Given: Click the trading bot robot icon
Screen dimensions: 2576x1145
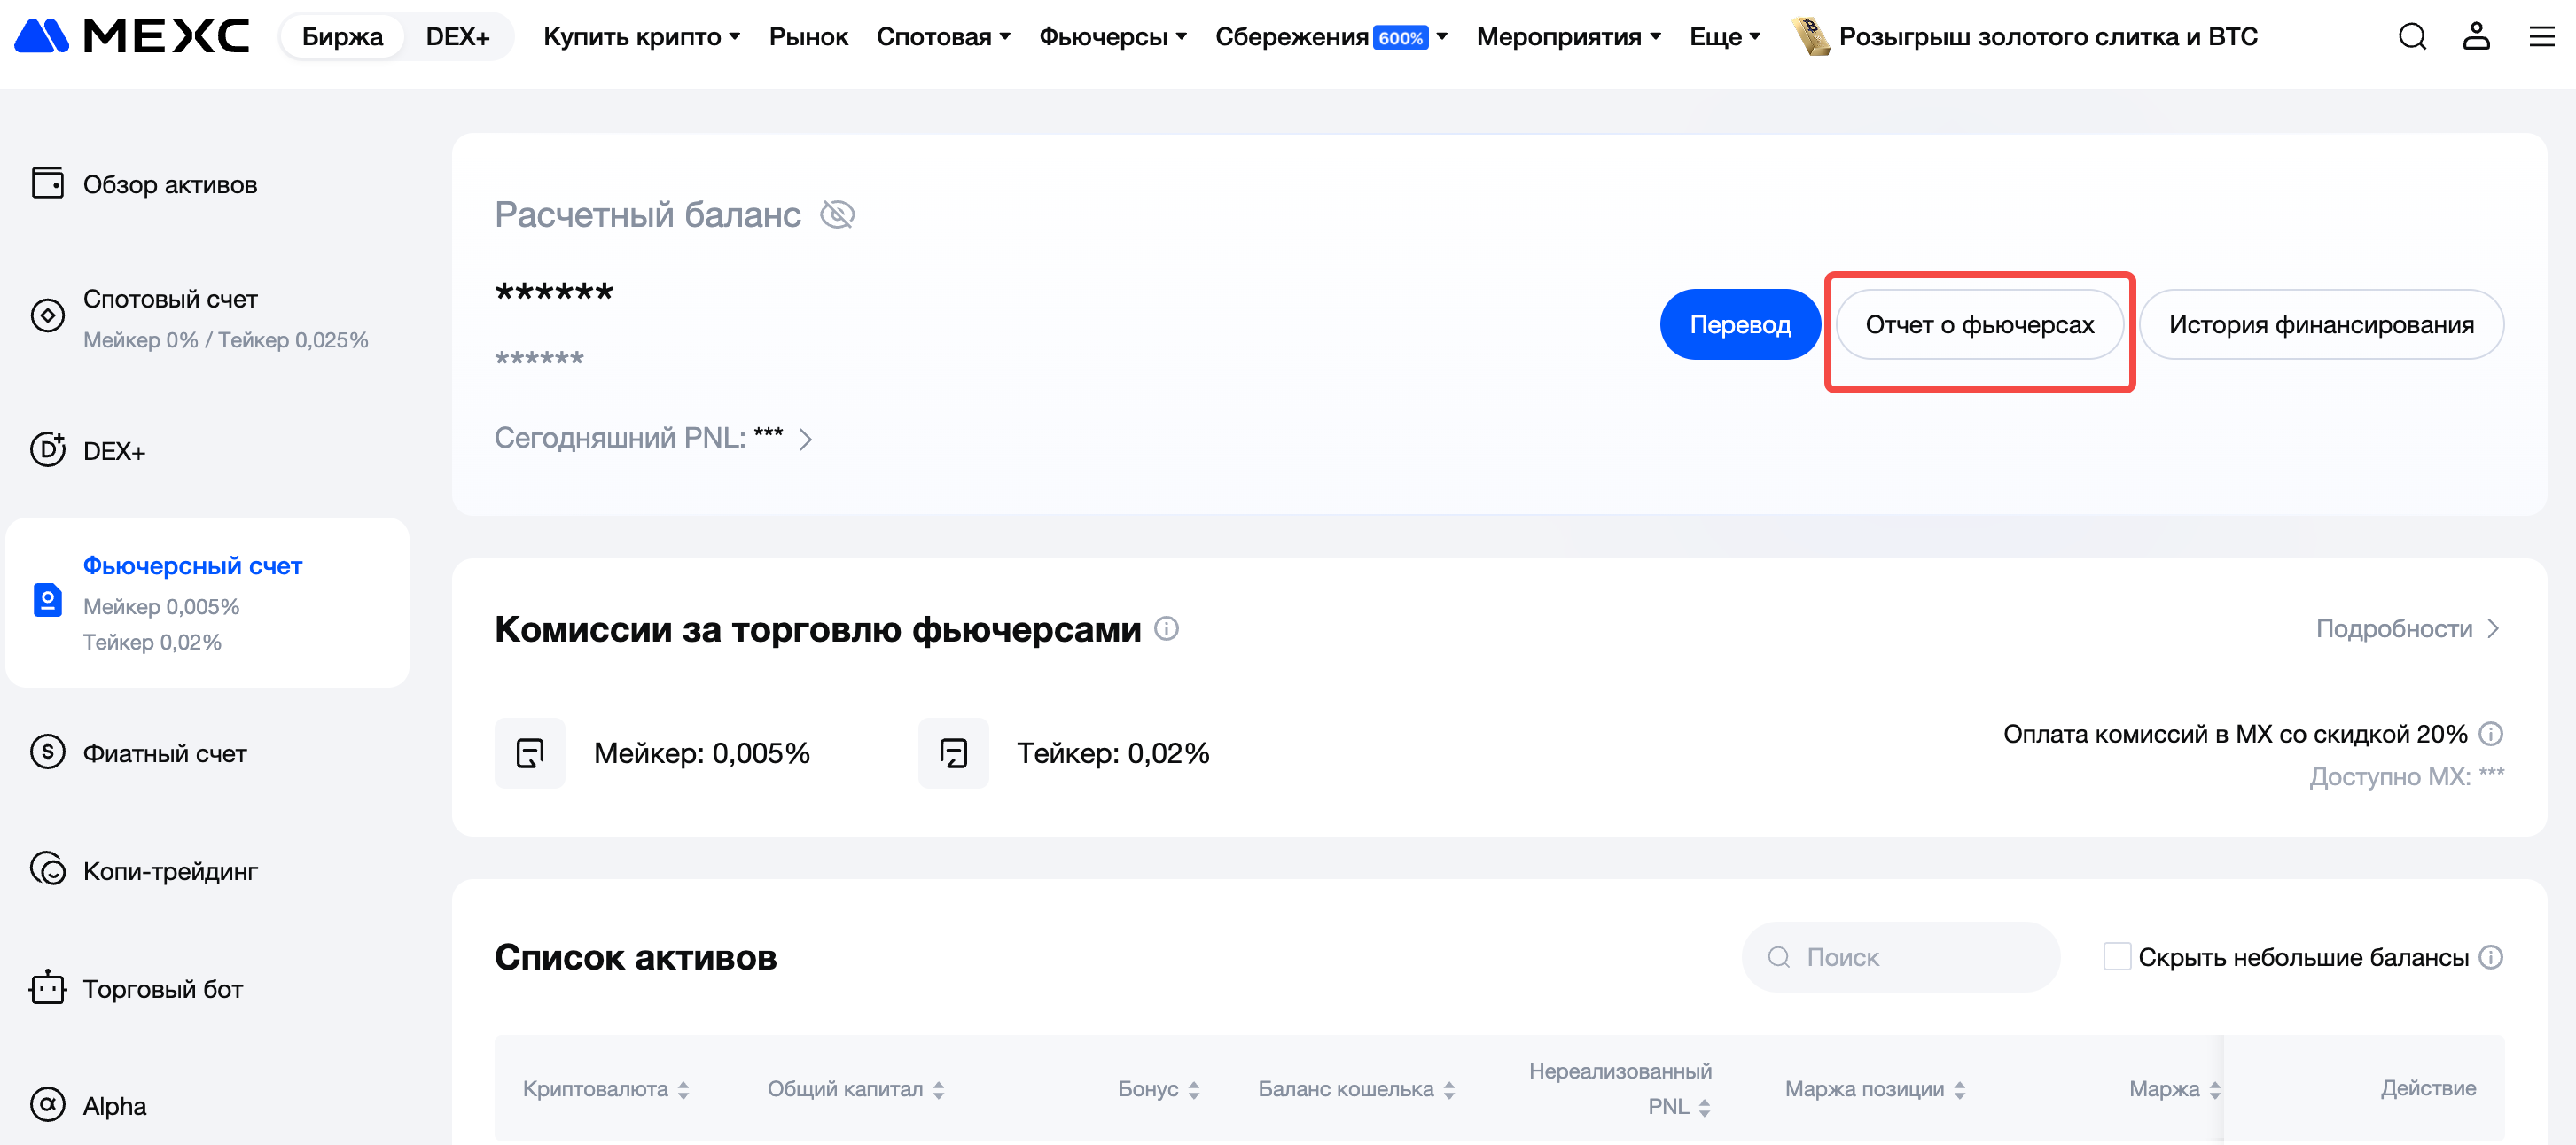Looking at the screenshot, I should coord(47,987).
